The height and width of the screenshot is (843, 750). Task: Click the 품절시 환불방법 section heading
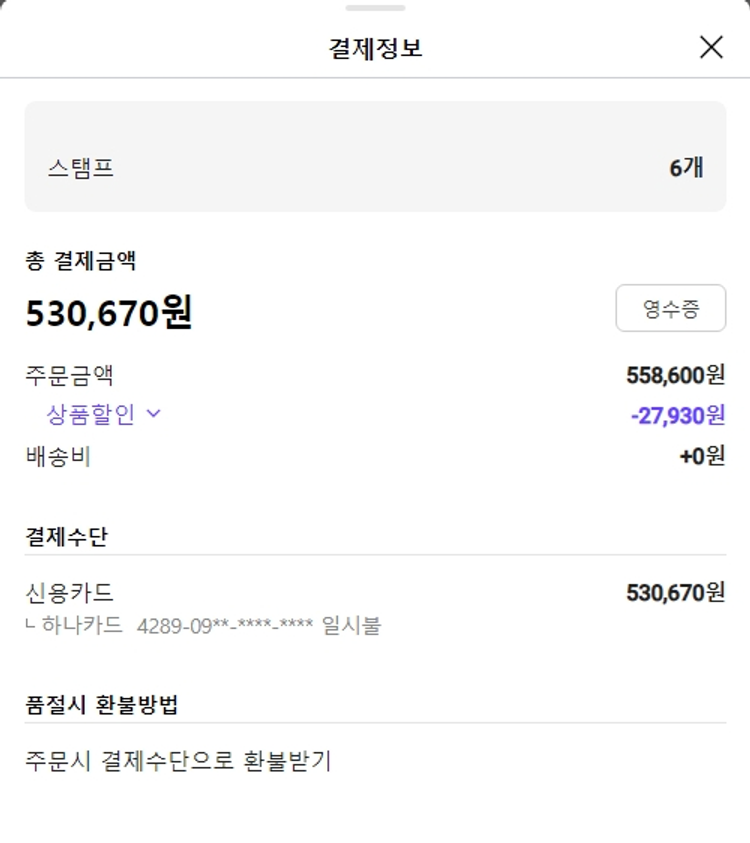pyautogui.click(x=101, y=704)
